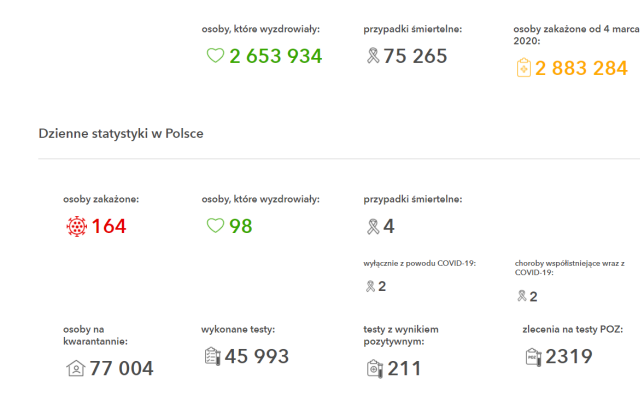The width and height of the screenshot is (640, 396).
Task: Click the 'Dzienne statystyki w Polsce' heading
Action: [x=121, y=133]
